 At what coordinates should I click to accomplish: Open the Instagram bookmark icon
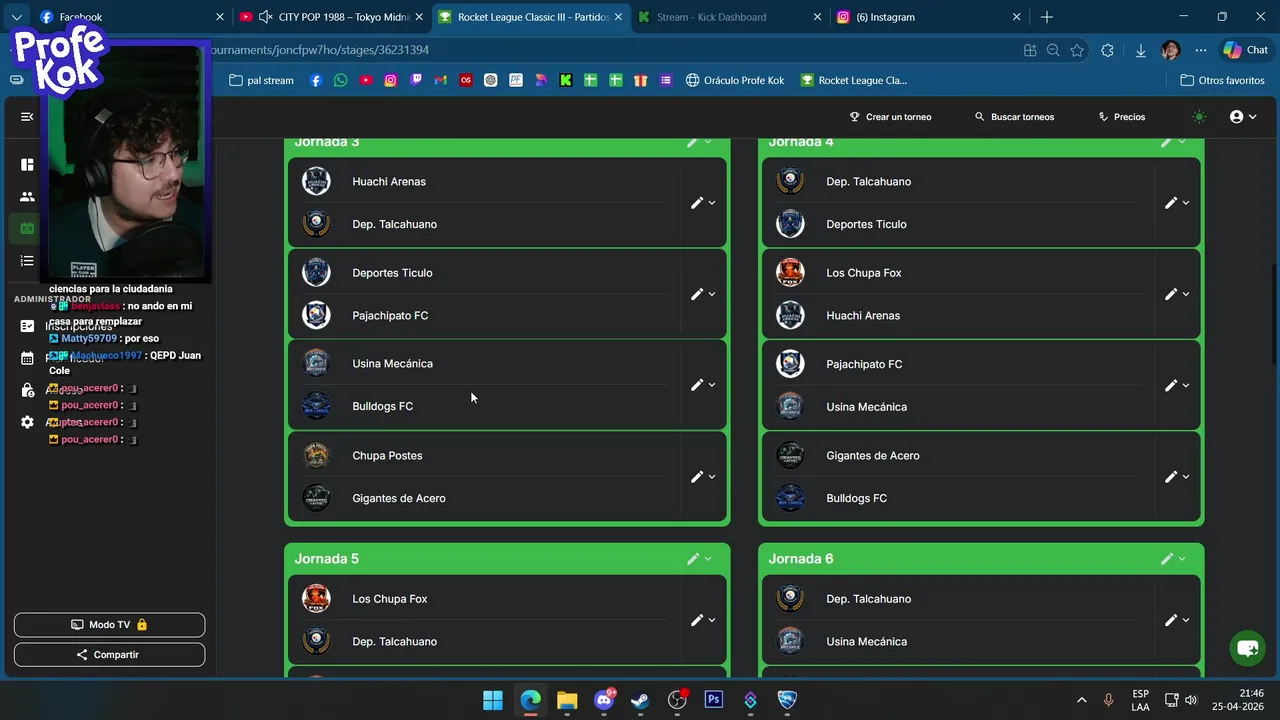click(x=391, y=80)
